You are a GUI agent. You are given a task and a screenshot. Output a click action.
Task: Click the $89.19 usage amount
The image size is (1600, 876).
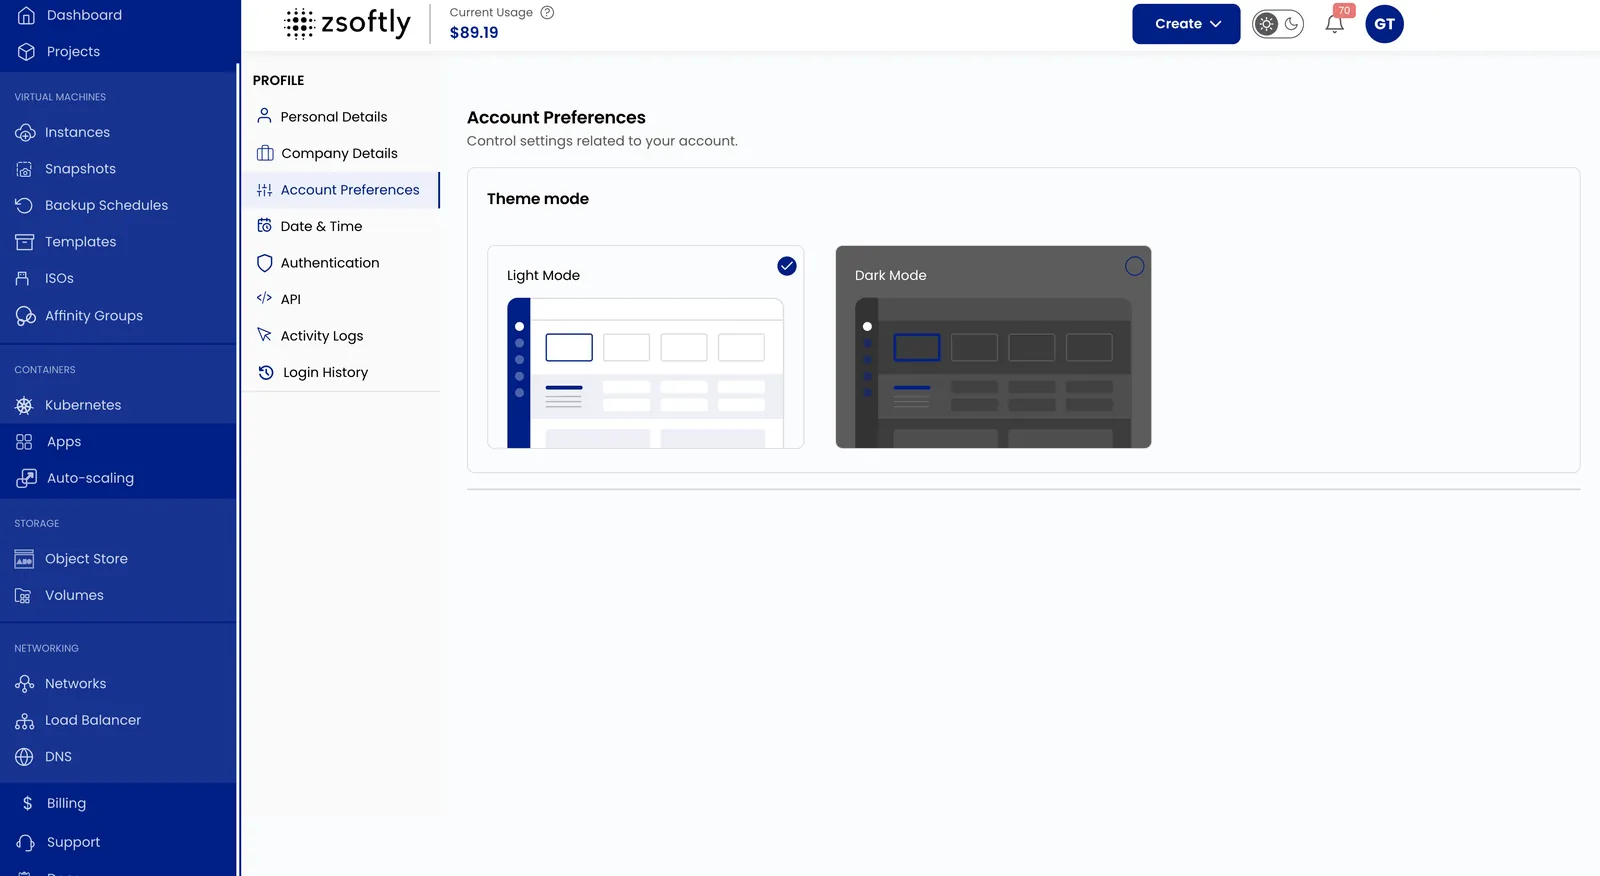point(474,33)
